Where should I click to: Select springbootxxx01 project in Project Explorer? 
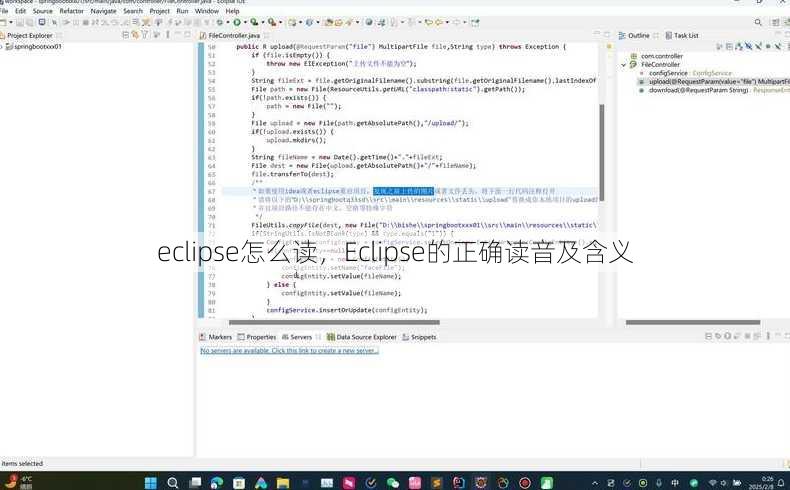38,46
